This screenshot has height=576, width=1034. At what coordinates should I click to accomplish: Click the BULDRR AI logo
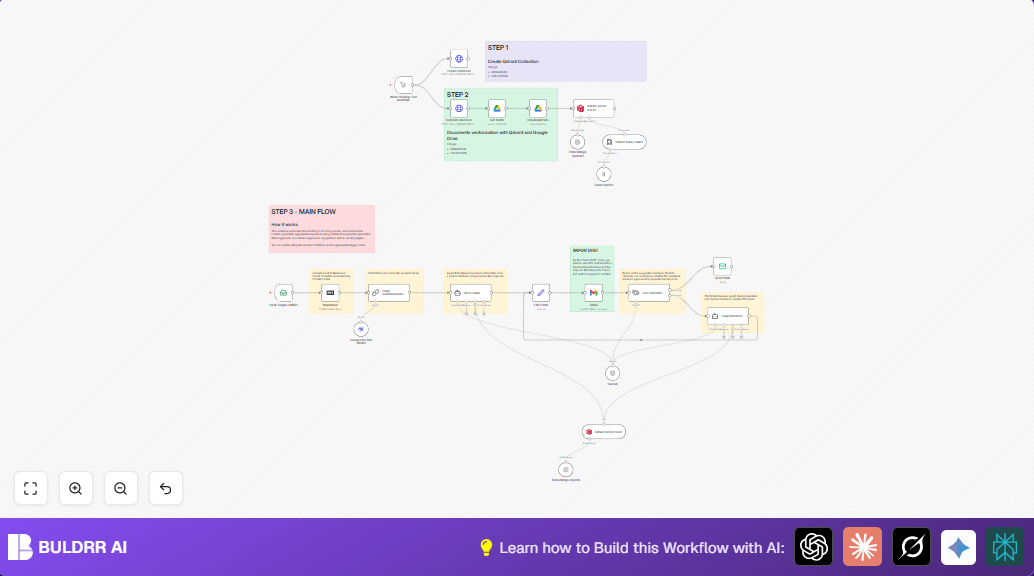point(67,547)
